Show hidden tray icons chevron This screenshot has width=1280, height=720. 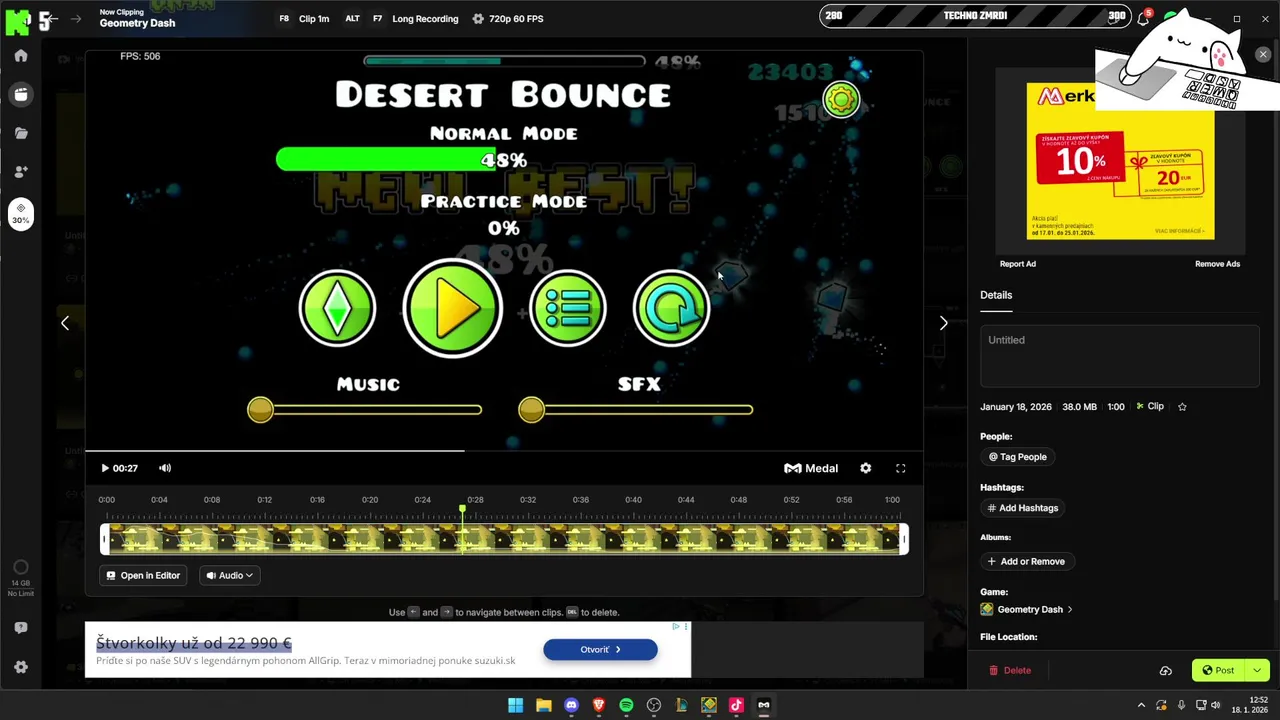tap(1141, 705)
